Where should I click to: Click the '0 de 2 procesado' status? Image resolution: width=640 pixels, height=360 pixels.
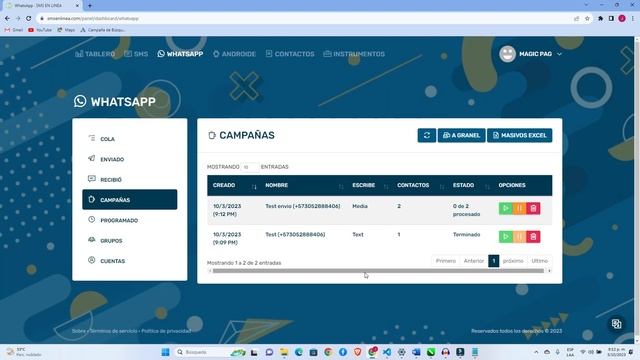click(466, 210)
